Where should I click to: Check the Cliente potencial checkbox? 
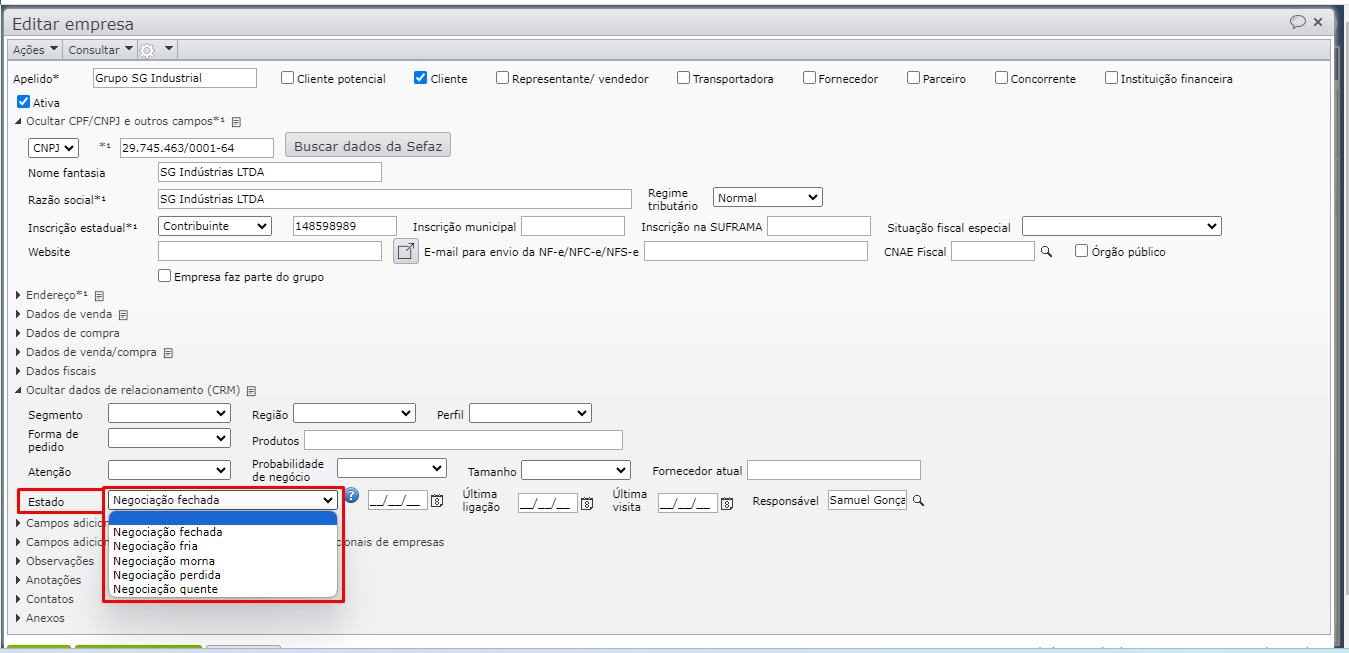288,77
